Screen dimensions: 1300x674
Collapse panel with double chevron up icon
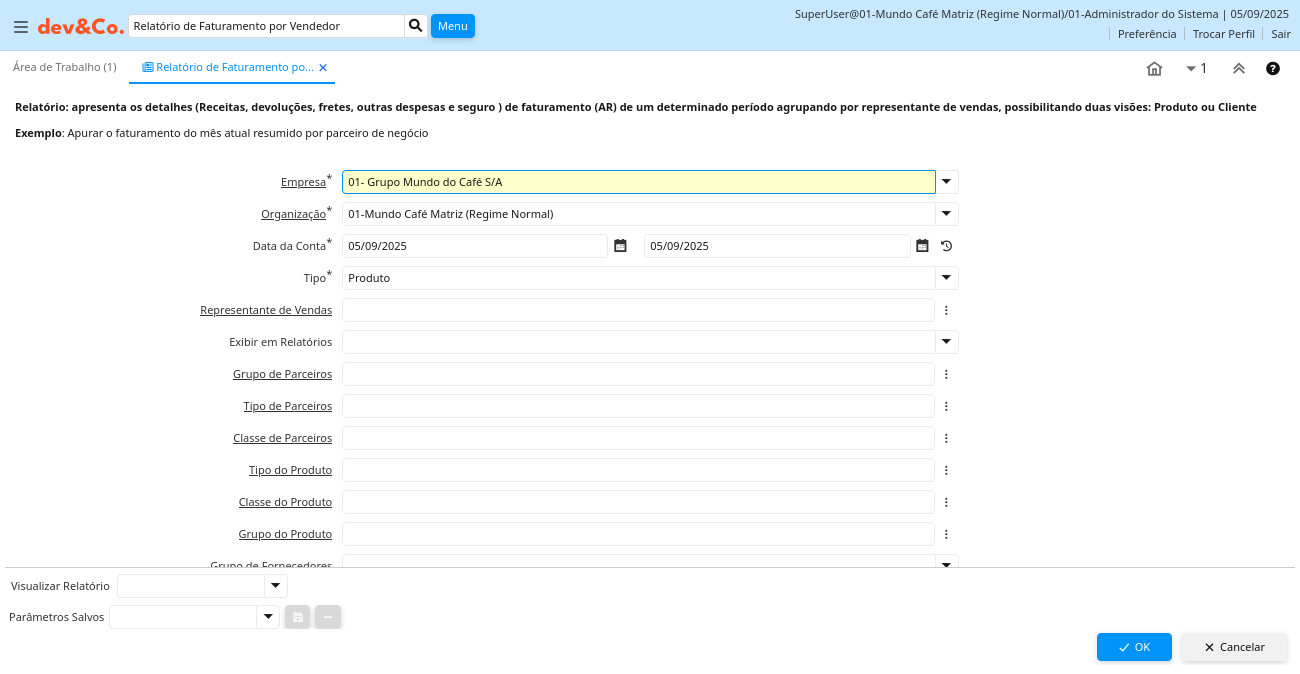pyautogui.click(x=1238, y=69)
